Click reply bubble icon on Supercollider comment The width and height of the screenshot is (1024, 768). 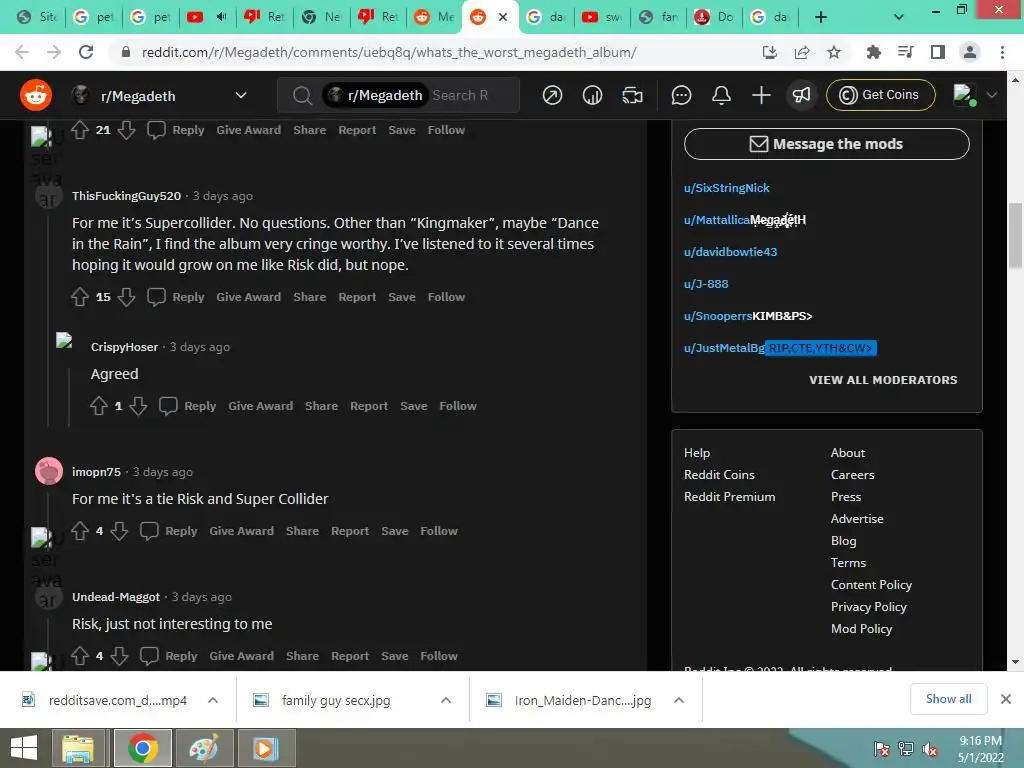(156, 297)
